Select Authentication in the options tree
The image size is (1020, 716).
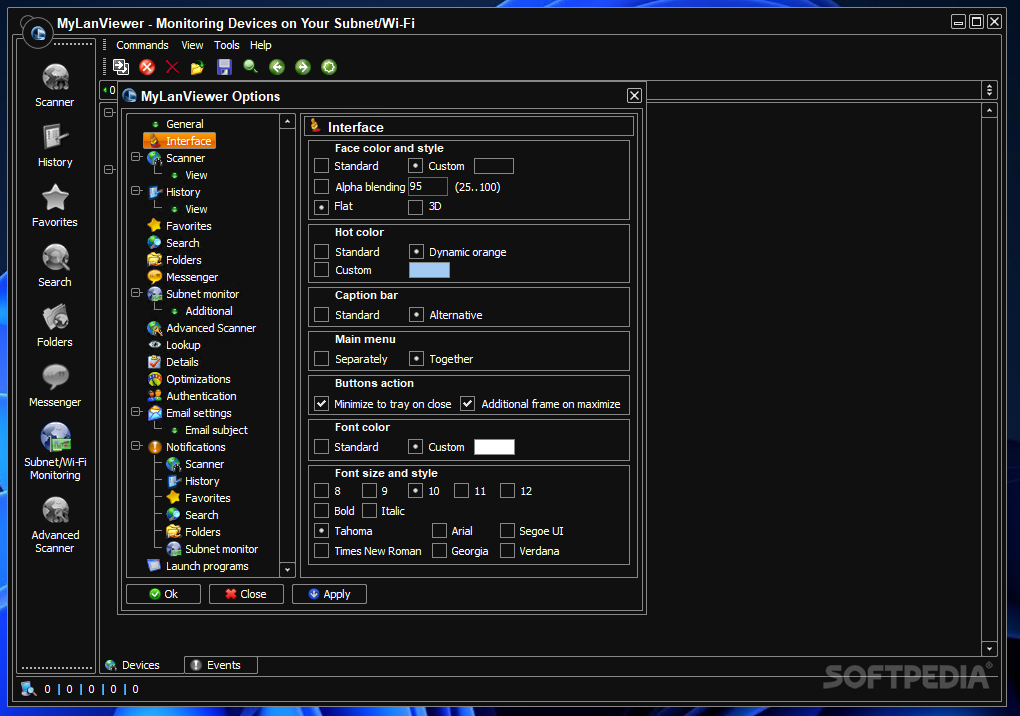pos(201,396)
